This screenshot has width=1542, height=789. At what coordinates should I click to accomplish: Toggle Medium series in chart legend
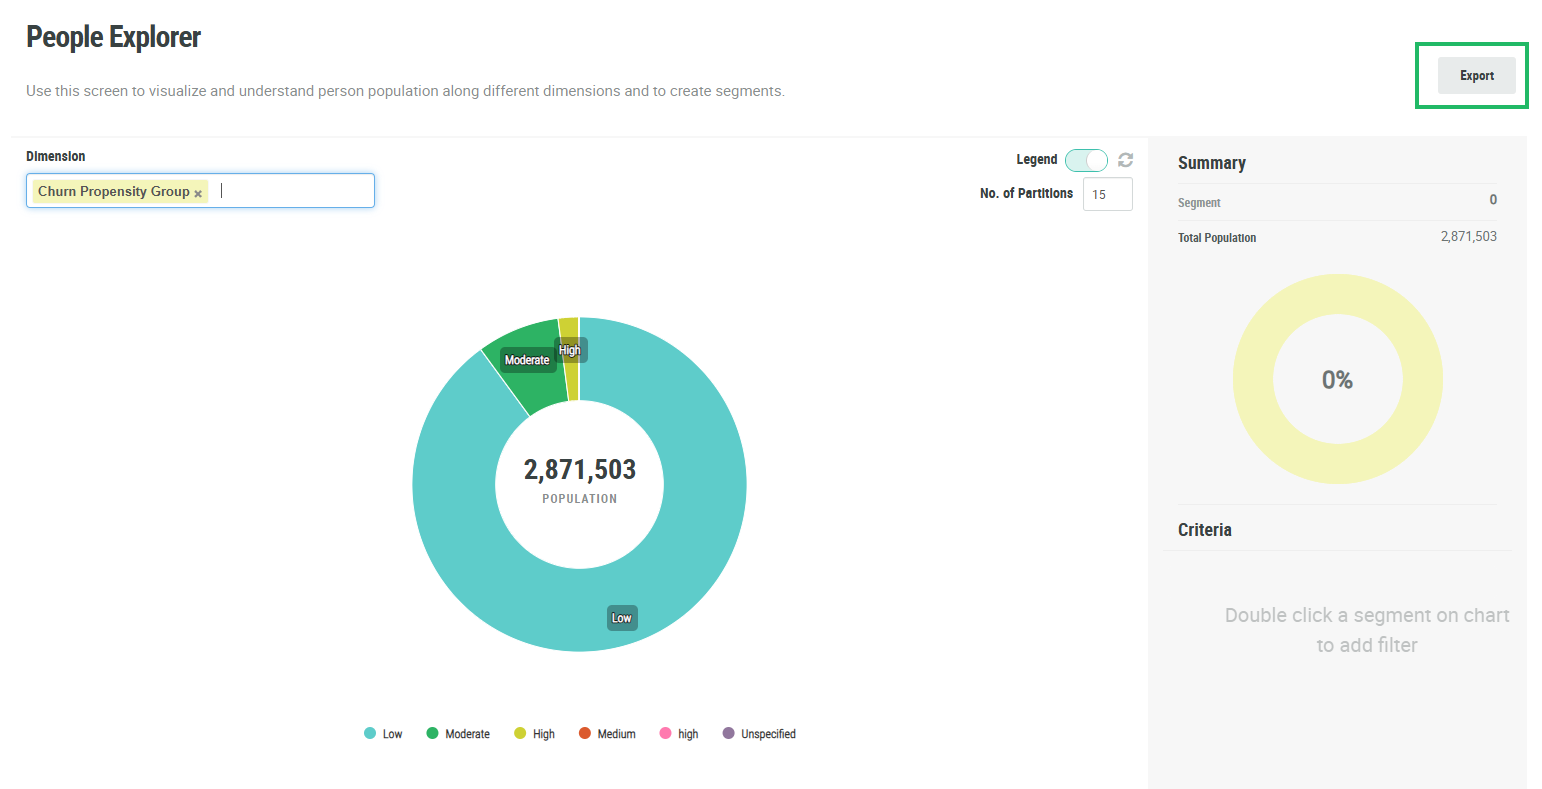pyautogui.click(x=607, y=734)
